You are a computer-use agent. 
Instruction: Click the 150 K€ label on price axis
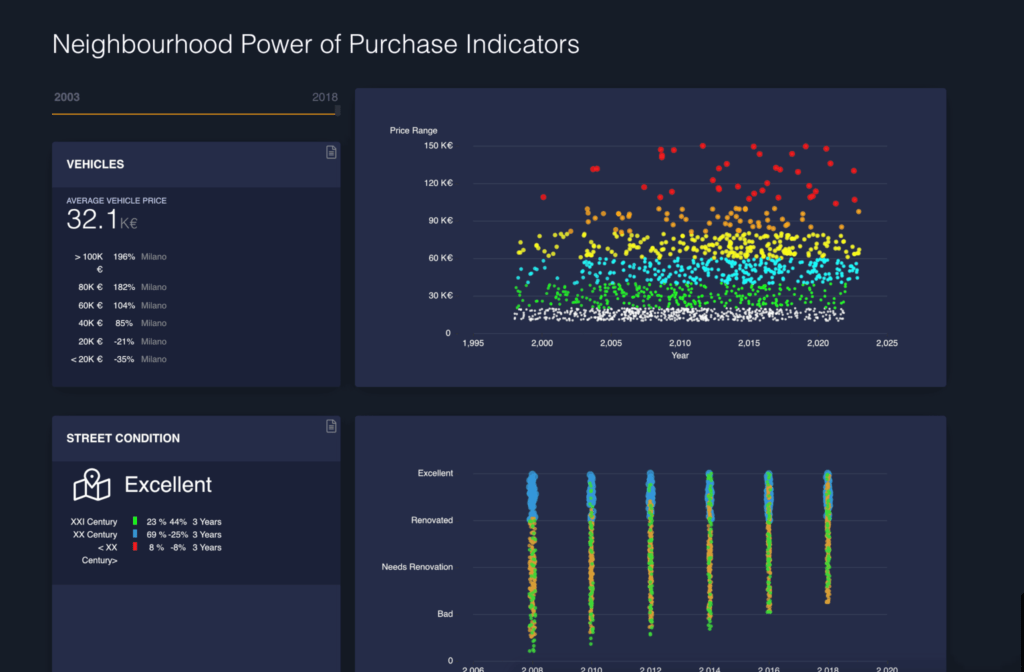point(438,146)
